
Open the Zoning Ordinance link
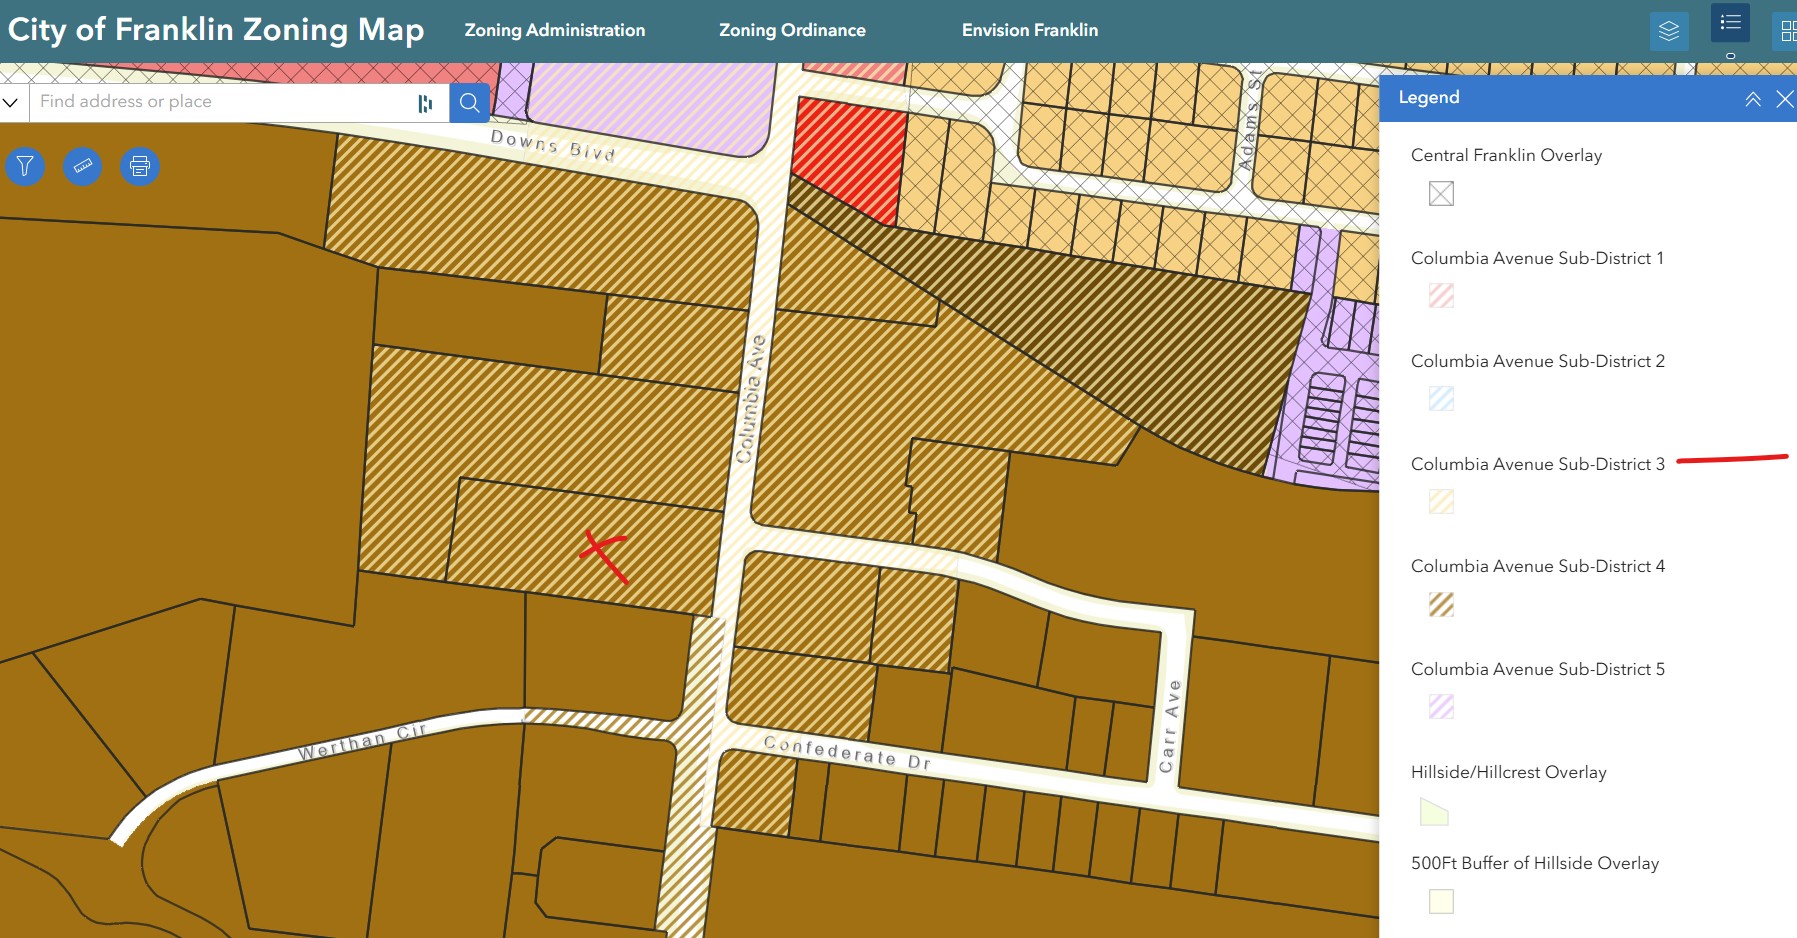coord(792,30)
